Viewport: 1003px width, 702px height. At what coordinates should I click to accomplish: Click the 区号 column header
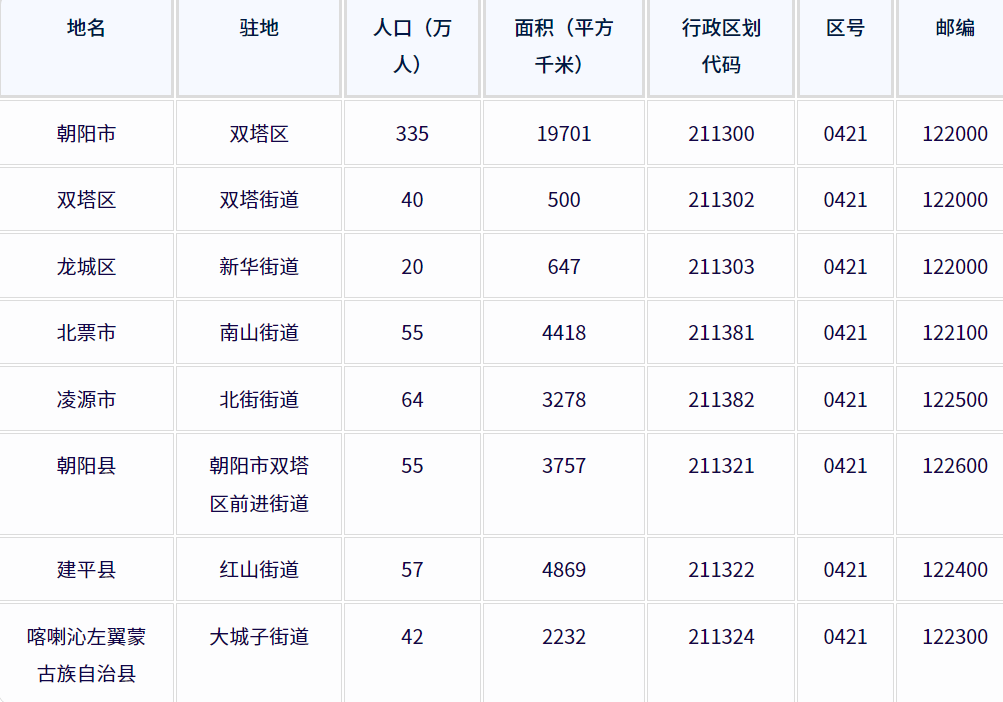(x=845, y=47)
